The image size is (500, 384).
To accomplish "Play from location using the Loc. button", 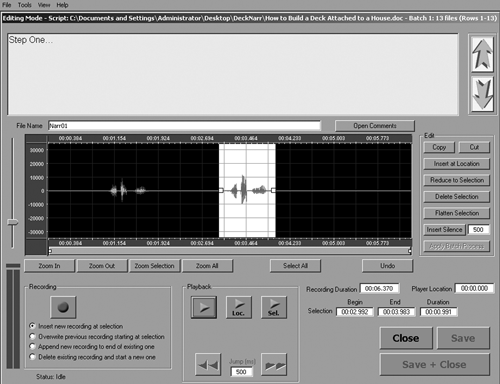I will pos(239,307).
